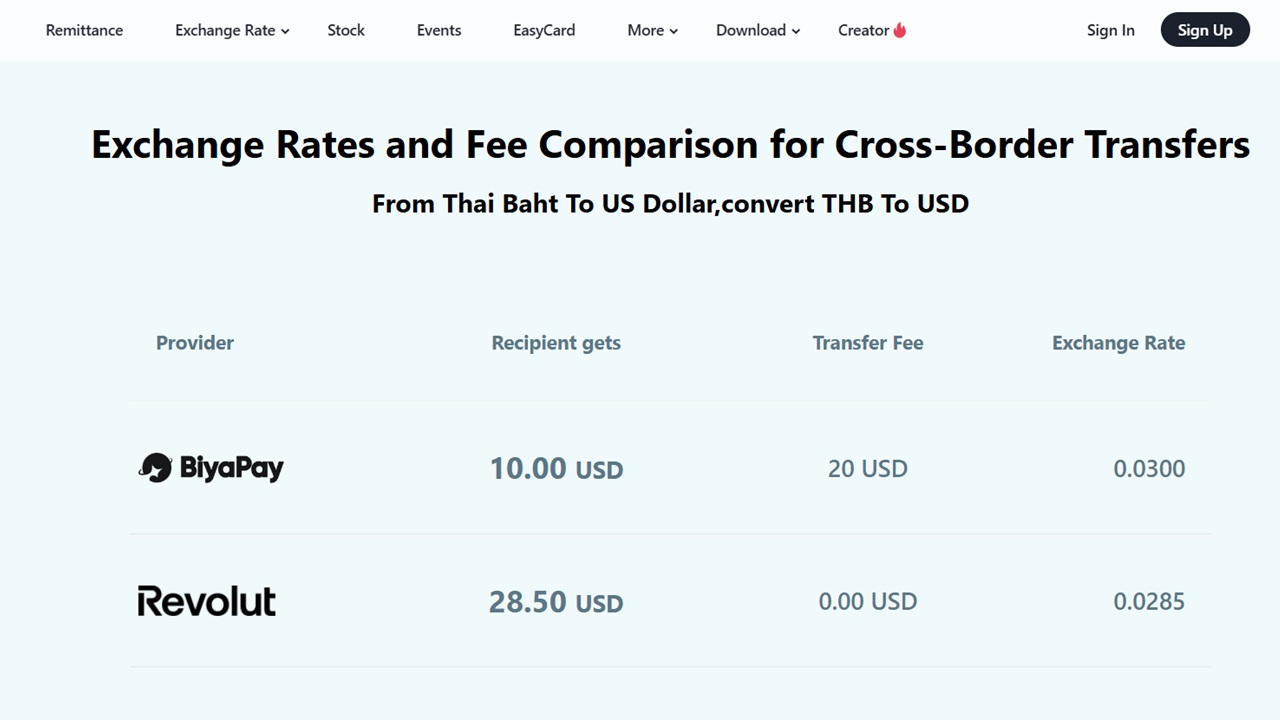Click BiyaPay's 20 USD transfer fee

click(867, 468)
